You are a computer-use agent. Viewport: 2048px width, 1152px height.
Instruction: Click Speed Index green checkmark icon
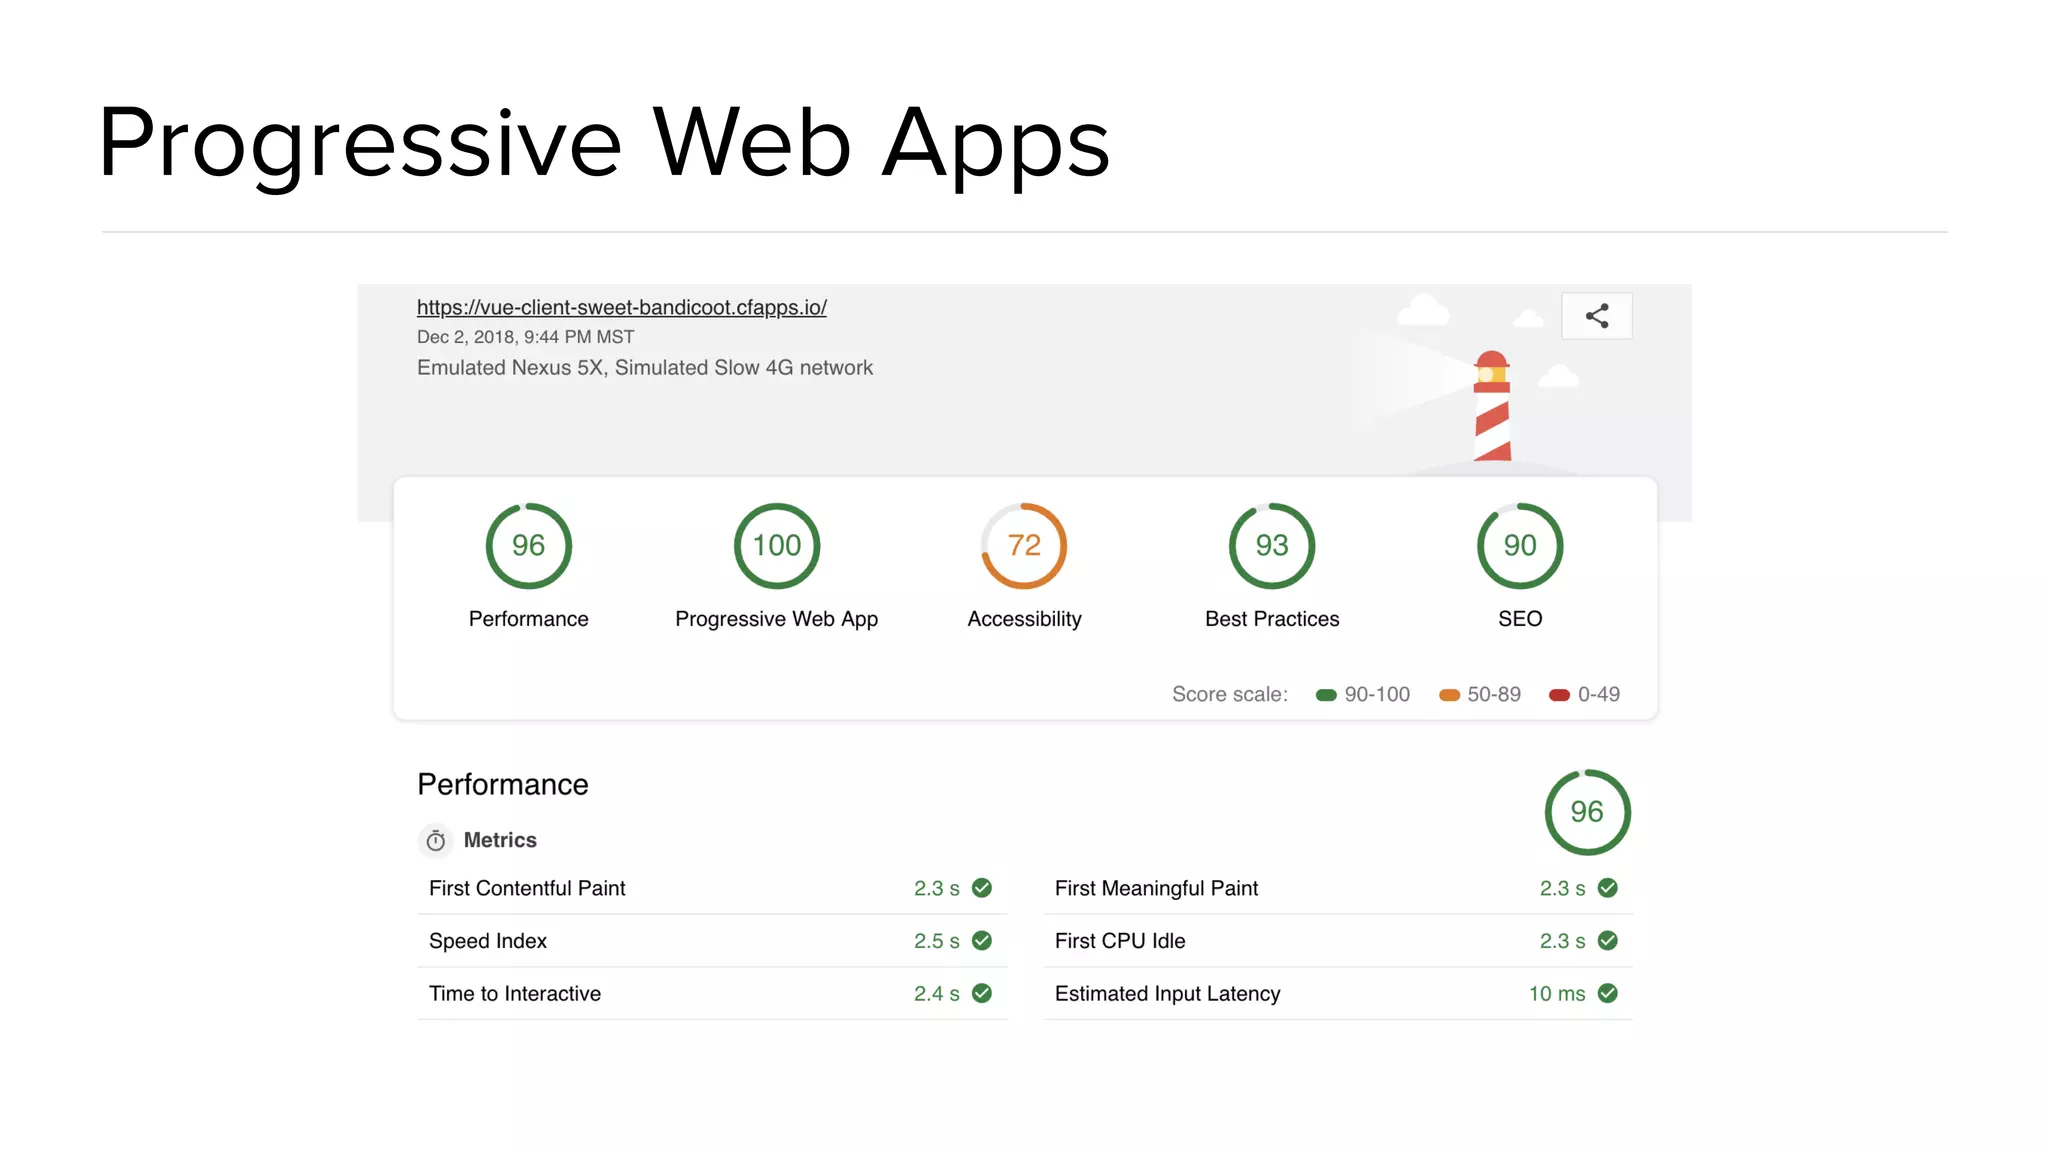coord(982,941)
